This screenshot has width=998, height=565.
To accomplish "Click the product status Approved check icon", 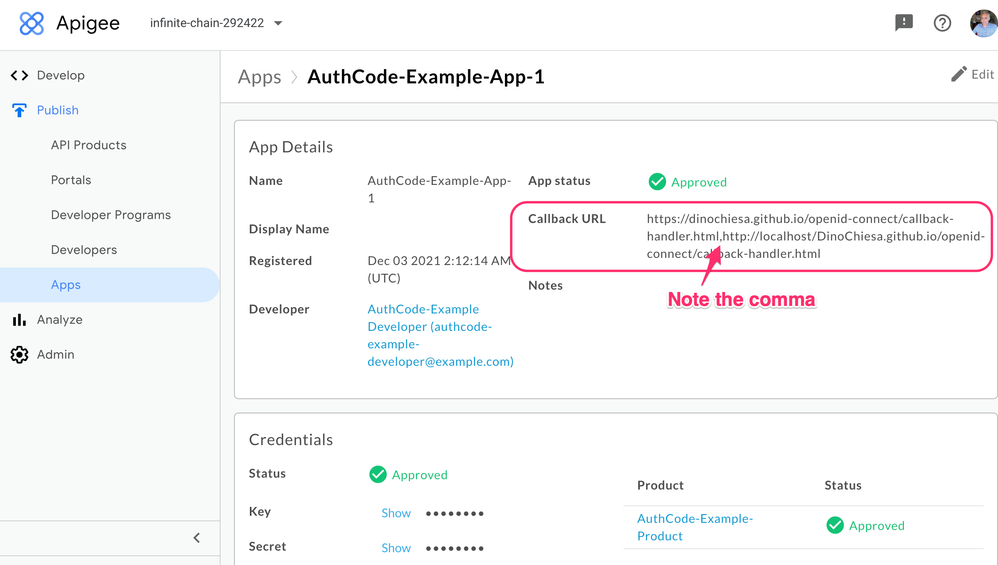I will [x=835, y=526].
